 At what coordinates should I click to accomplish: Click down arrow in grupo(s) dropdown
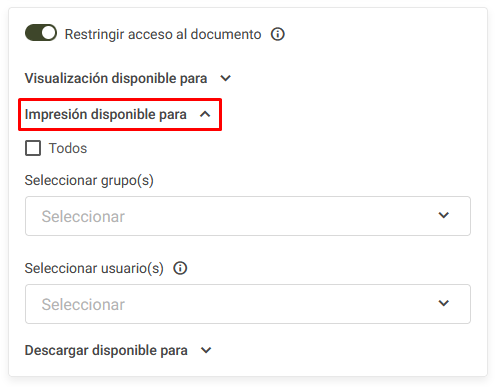point(444,215)
